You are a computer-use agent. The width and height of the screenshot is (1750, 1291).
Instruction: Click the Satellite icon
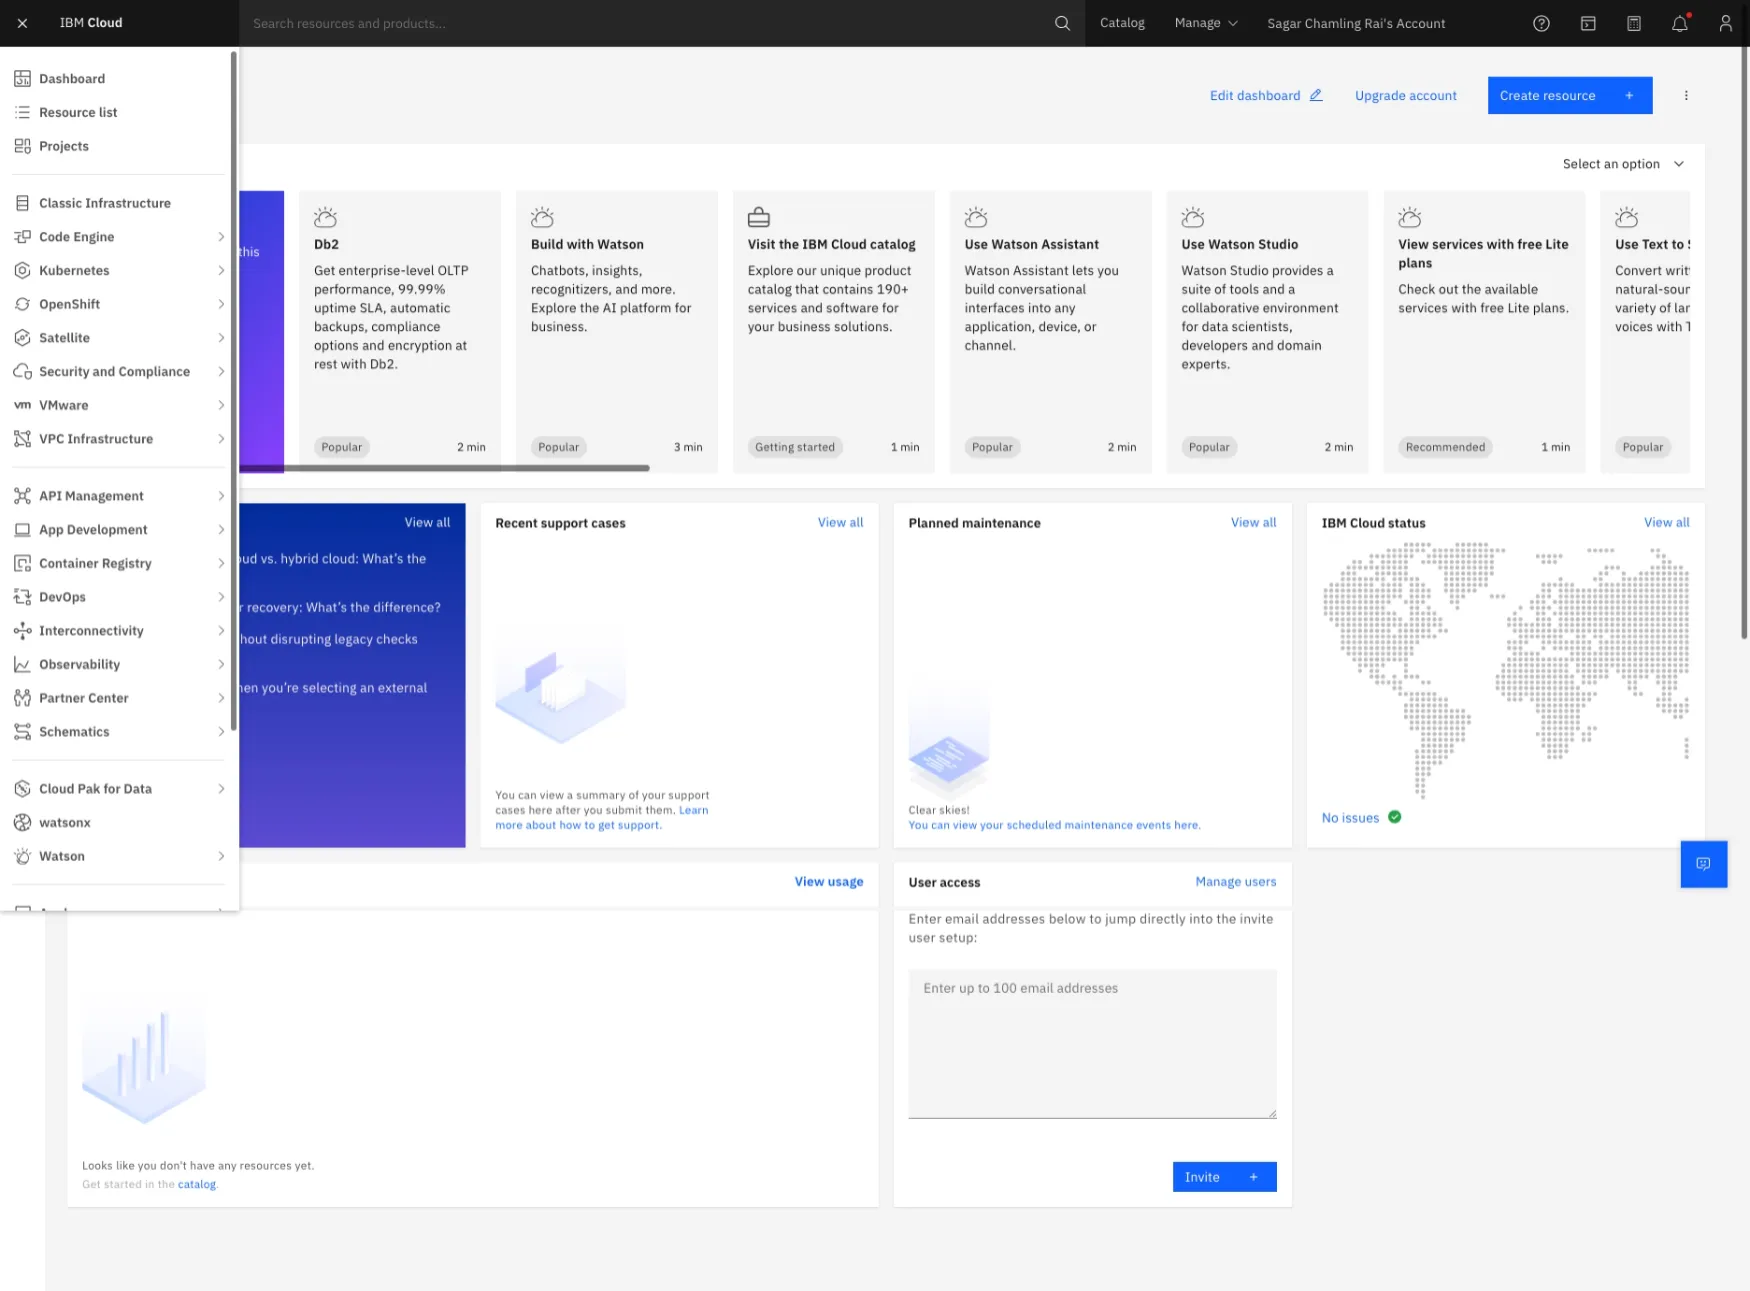pyautogui.click(x=22, y=338)
